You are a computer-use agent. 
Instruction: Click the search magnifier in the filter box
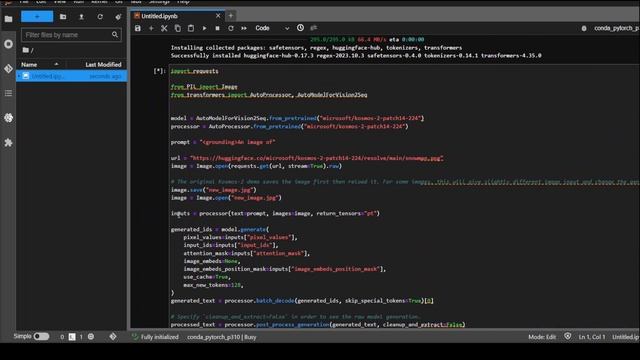tap(115, 35)
